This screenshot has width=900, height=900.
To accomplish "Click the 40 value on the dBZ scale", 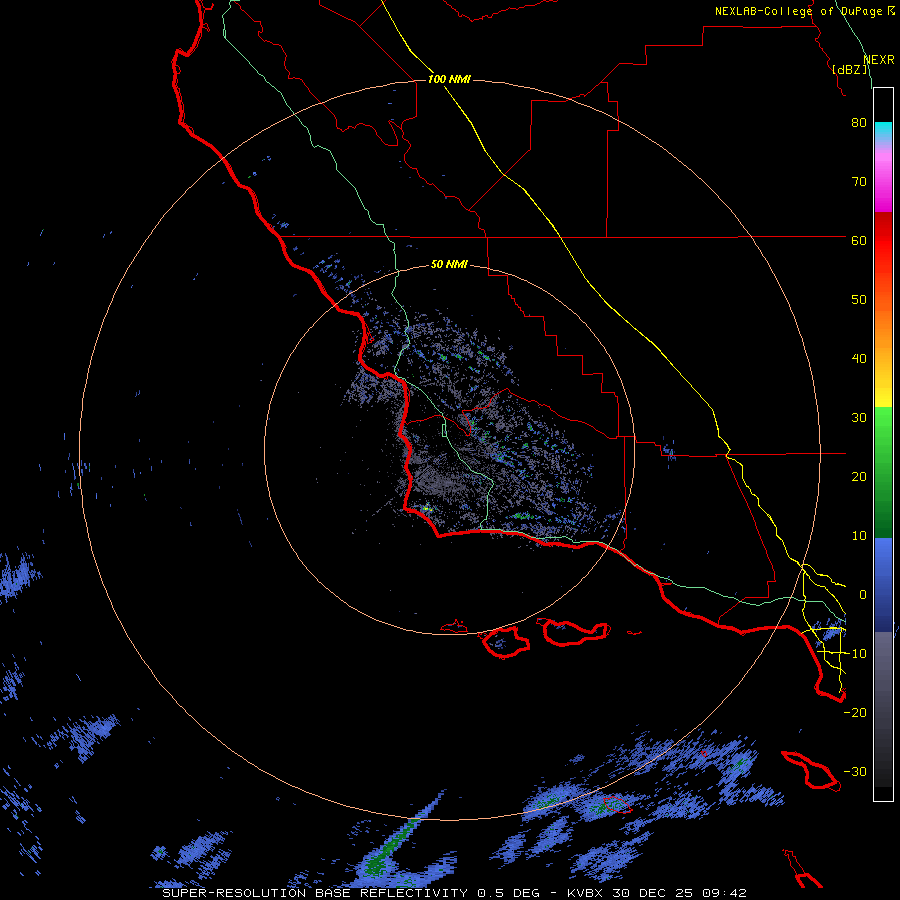I will [859, 359].
